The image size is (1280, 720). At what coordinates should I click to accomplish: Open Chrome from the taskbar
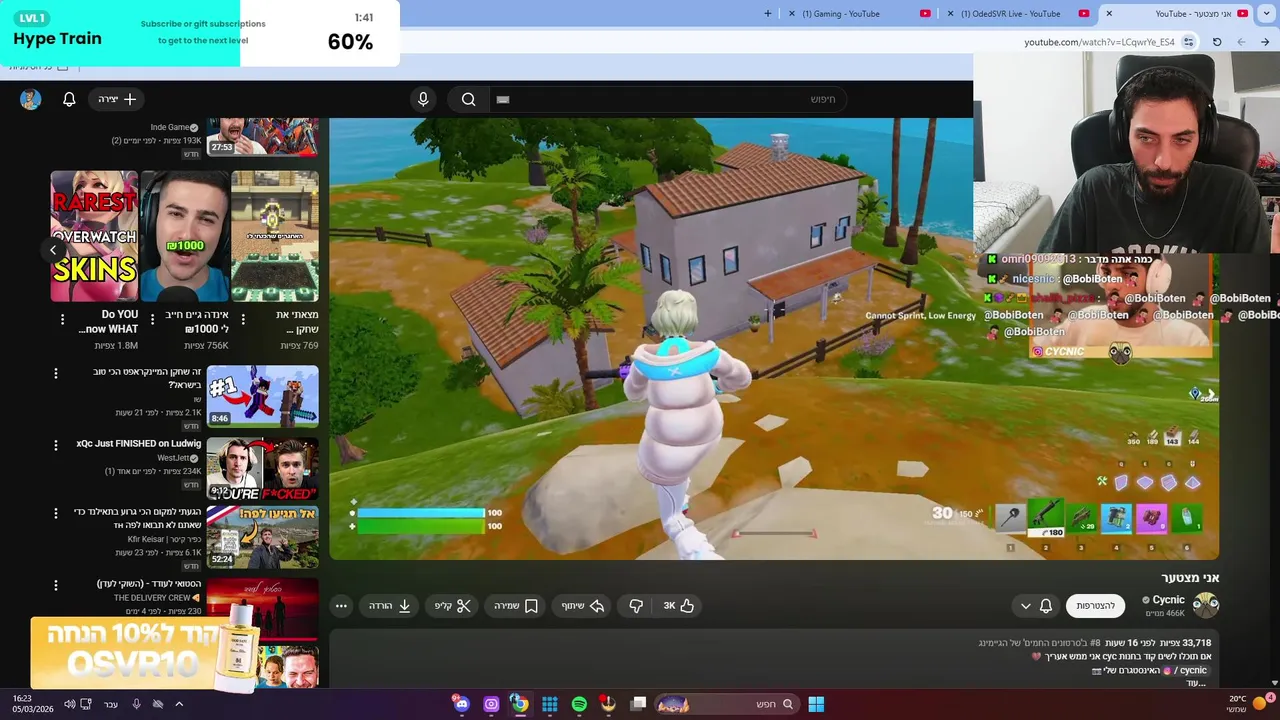pos(519,704)
